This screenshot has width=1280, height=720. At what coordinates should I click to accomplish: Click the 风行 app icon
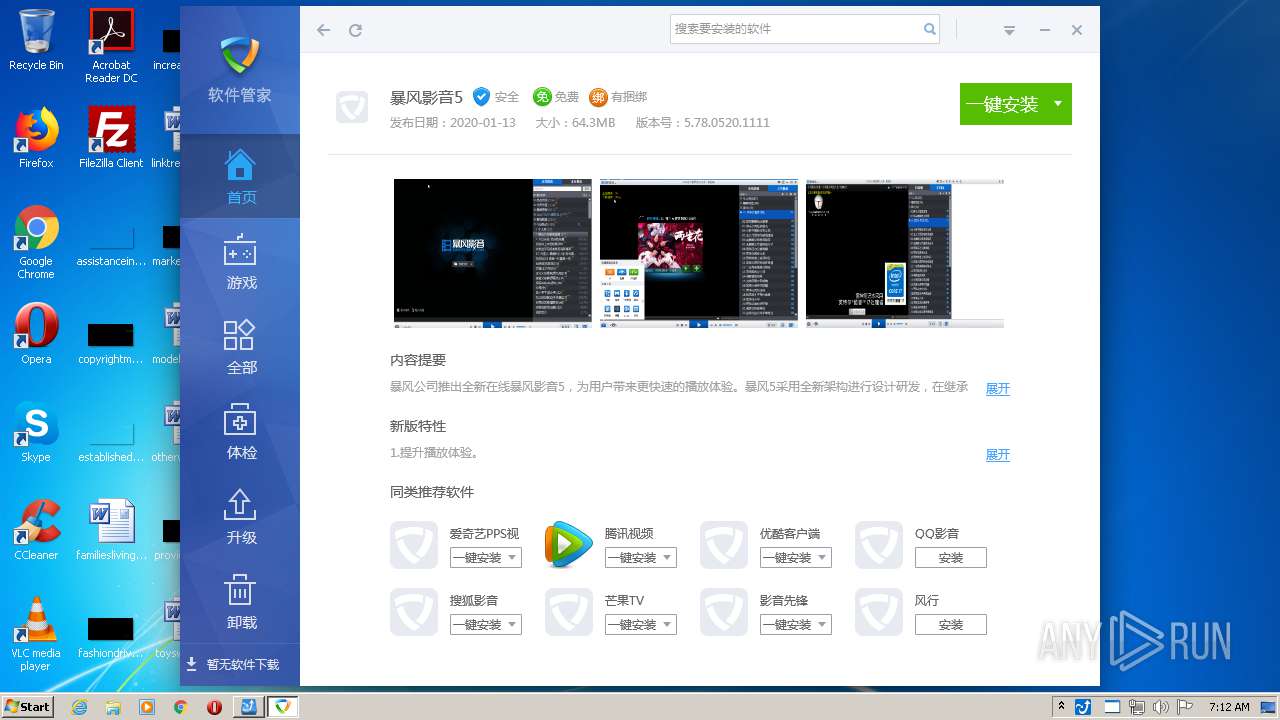click(x=879, y=612)
